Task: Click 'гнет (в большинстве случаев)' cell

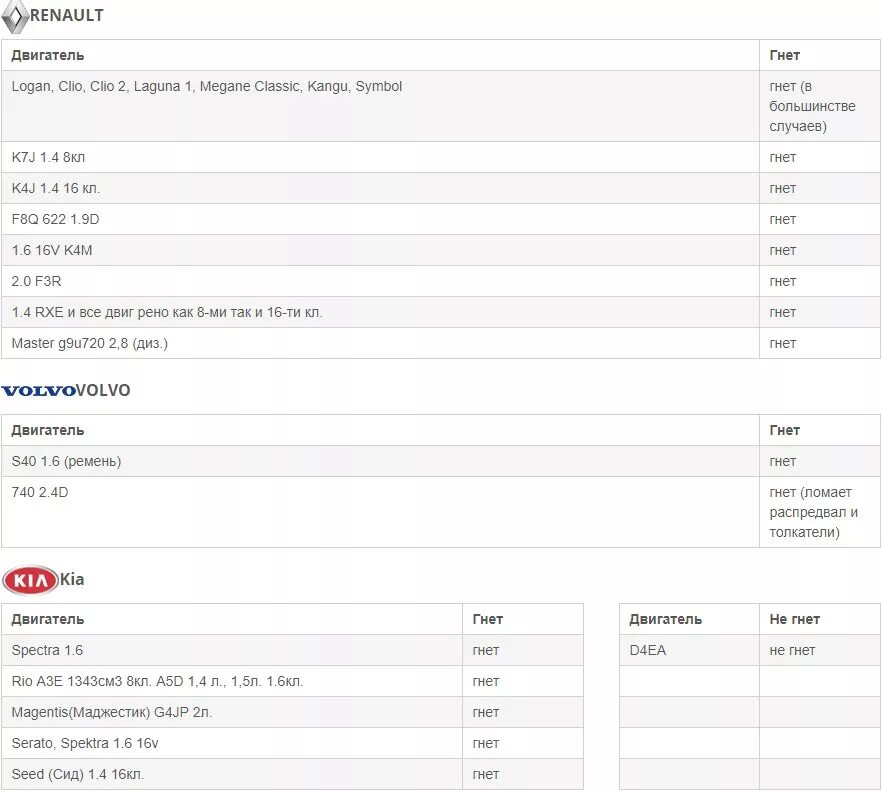Action: pyautogui.click(x=820, y=106)
